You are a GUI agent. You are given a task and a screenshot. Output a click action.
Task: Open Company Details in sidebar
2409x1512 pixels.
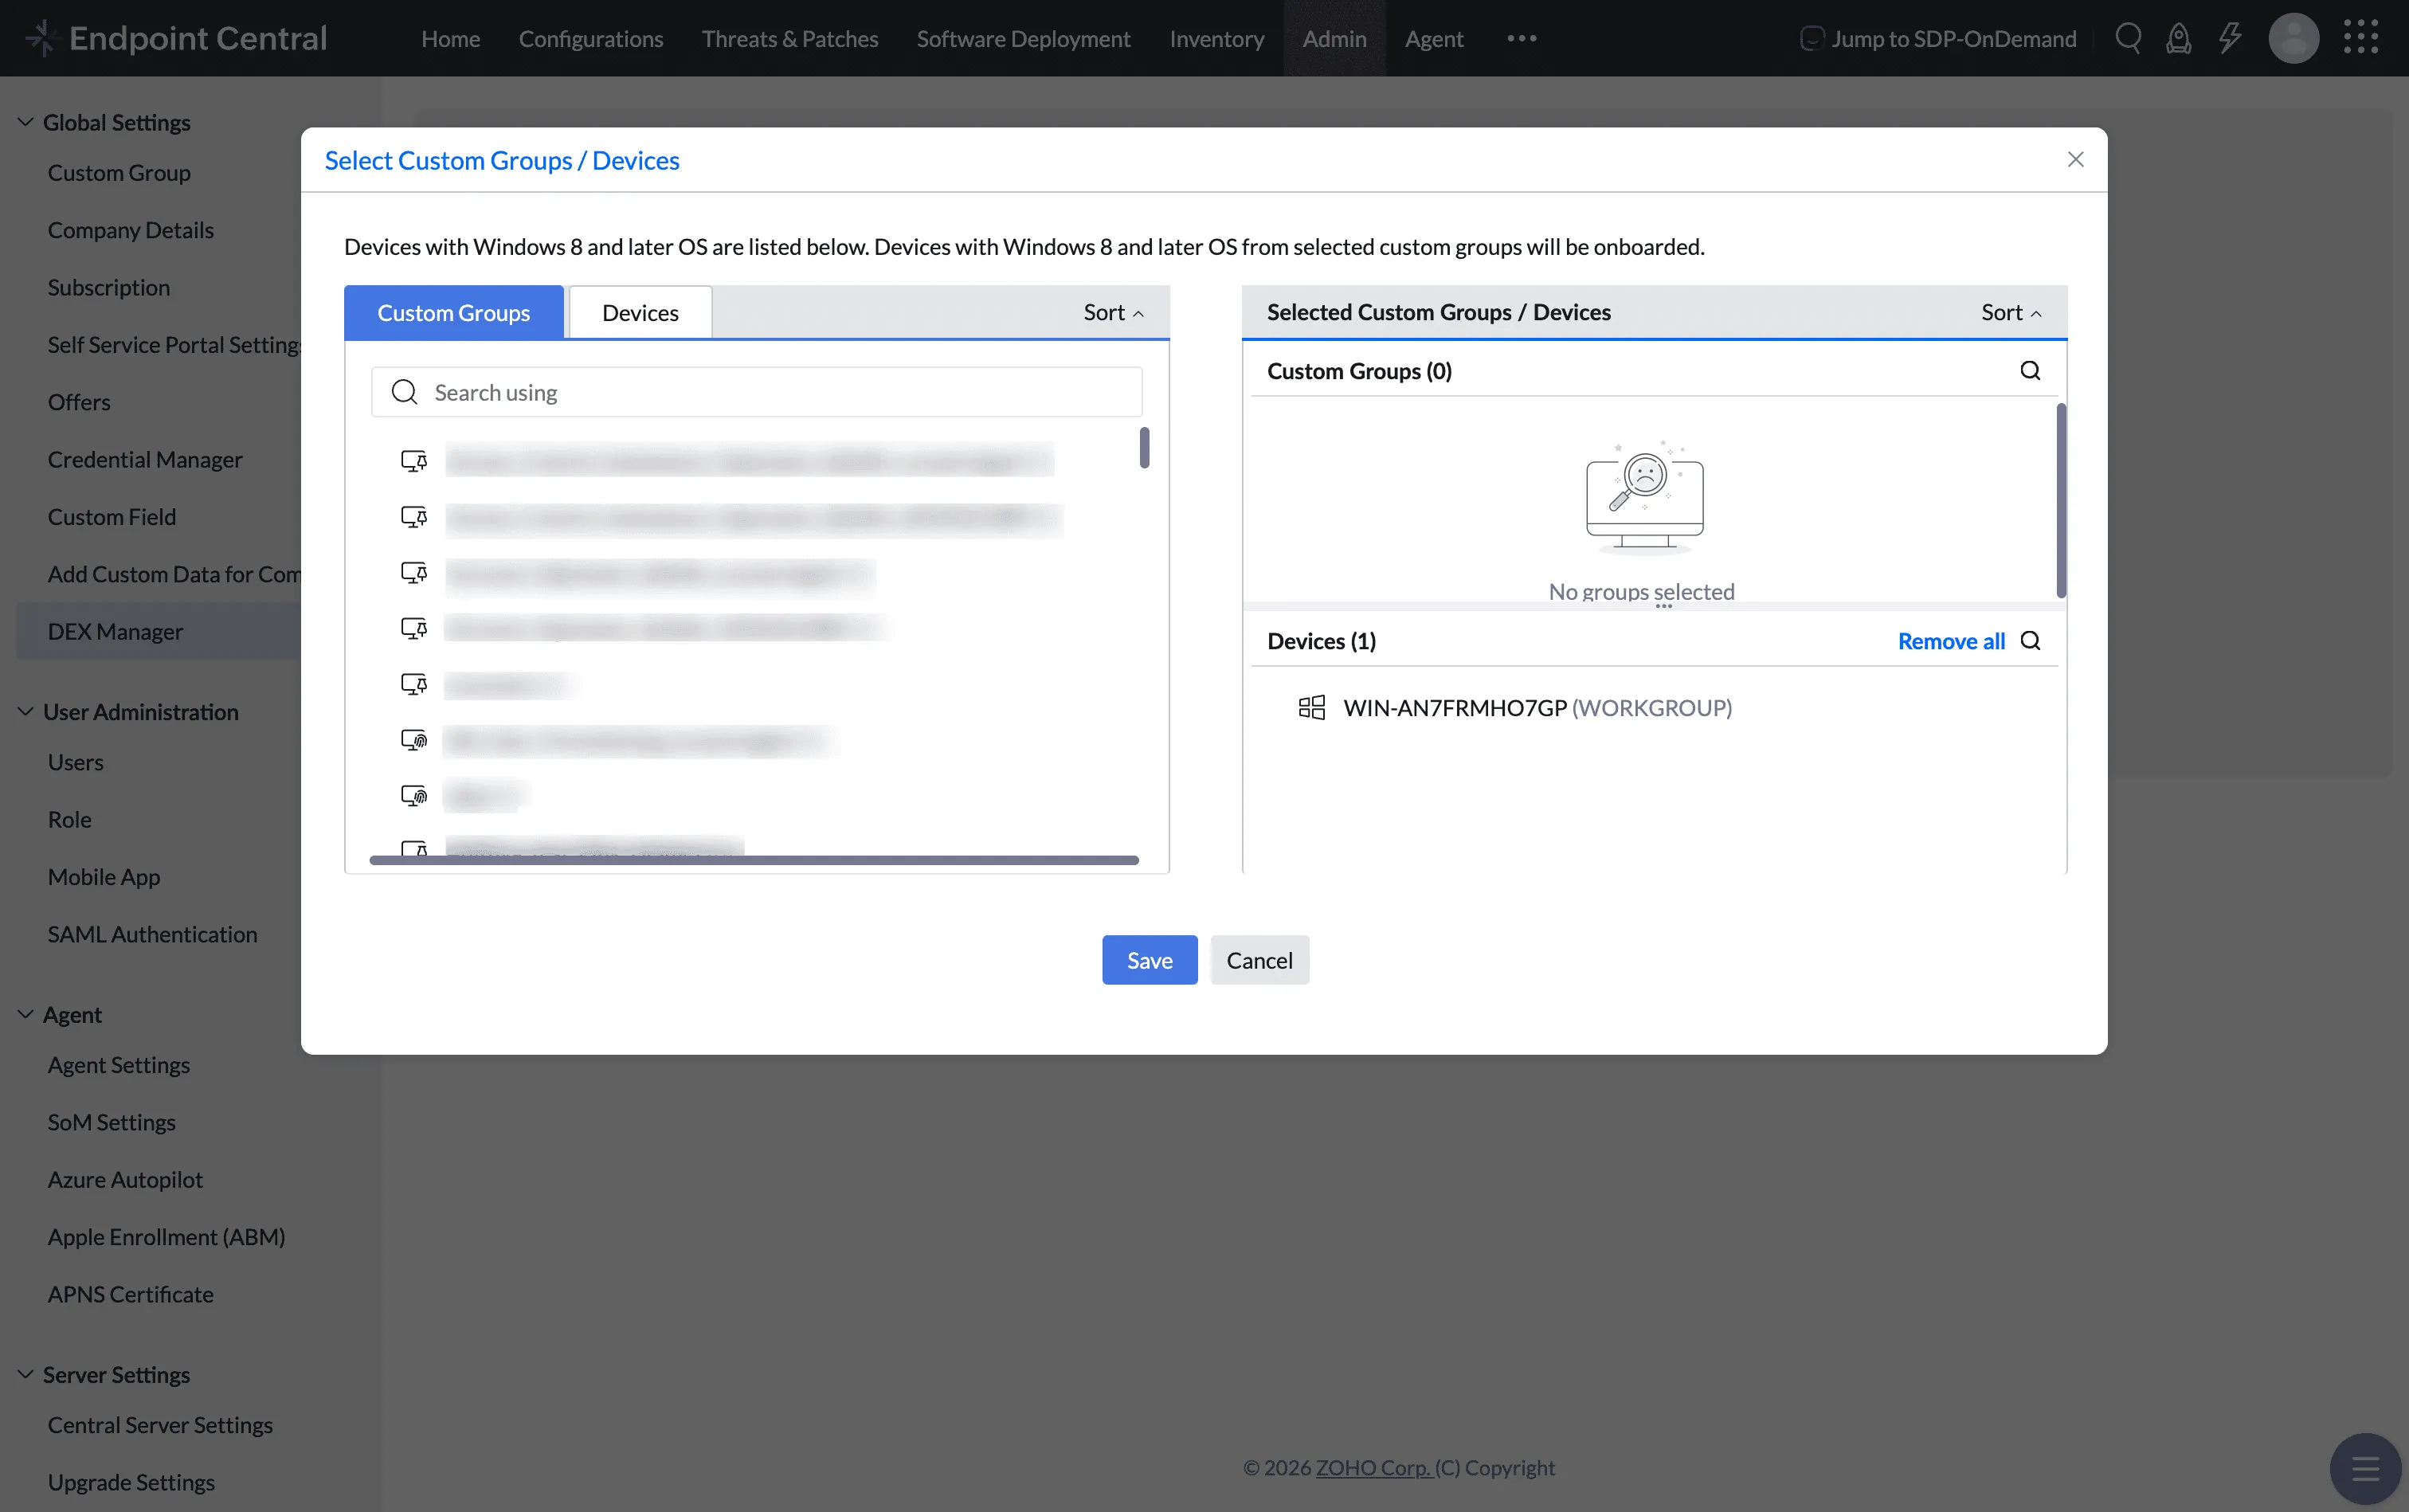(130, 230)
